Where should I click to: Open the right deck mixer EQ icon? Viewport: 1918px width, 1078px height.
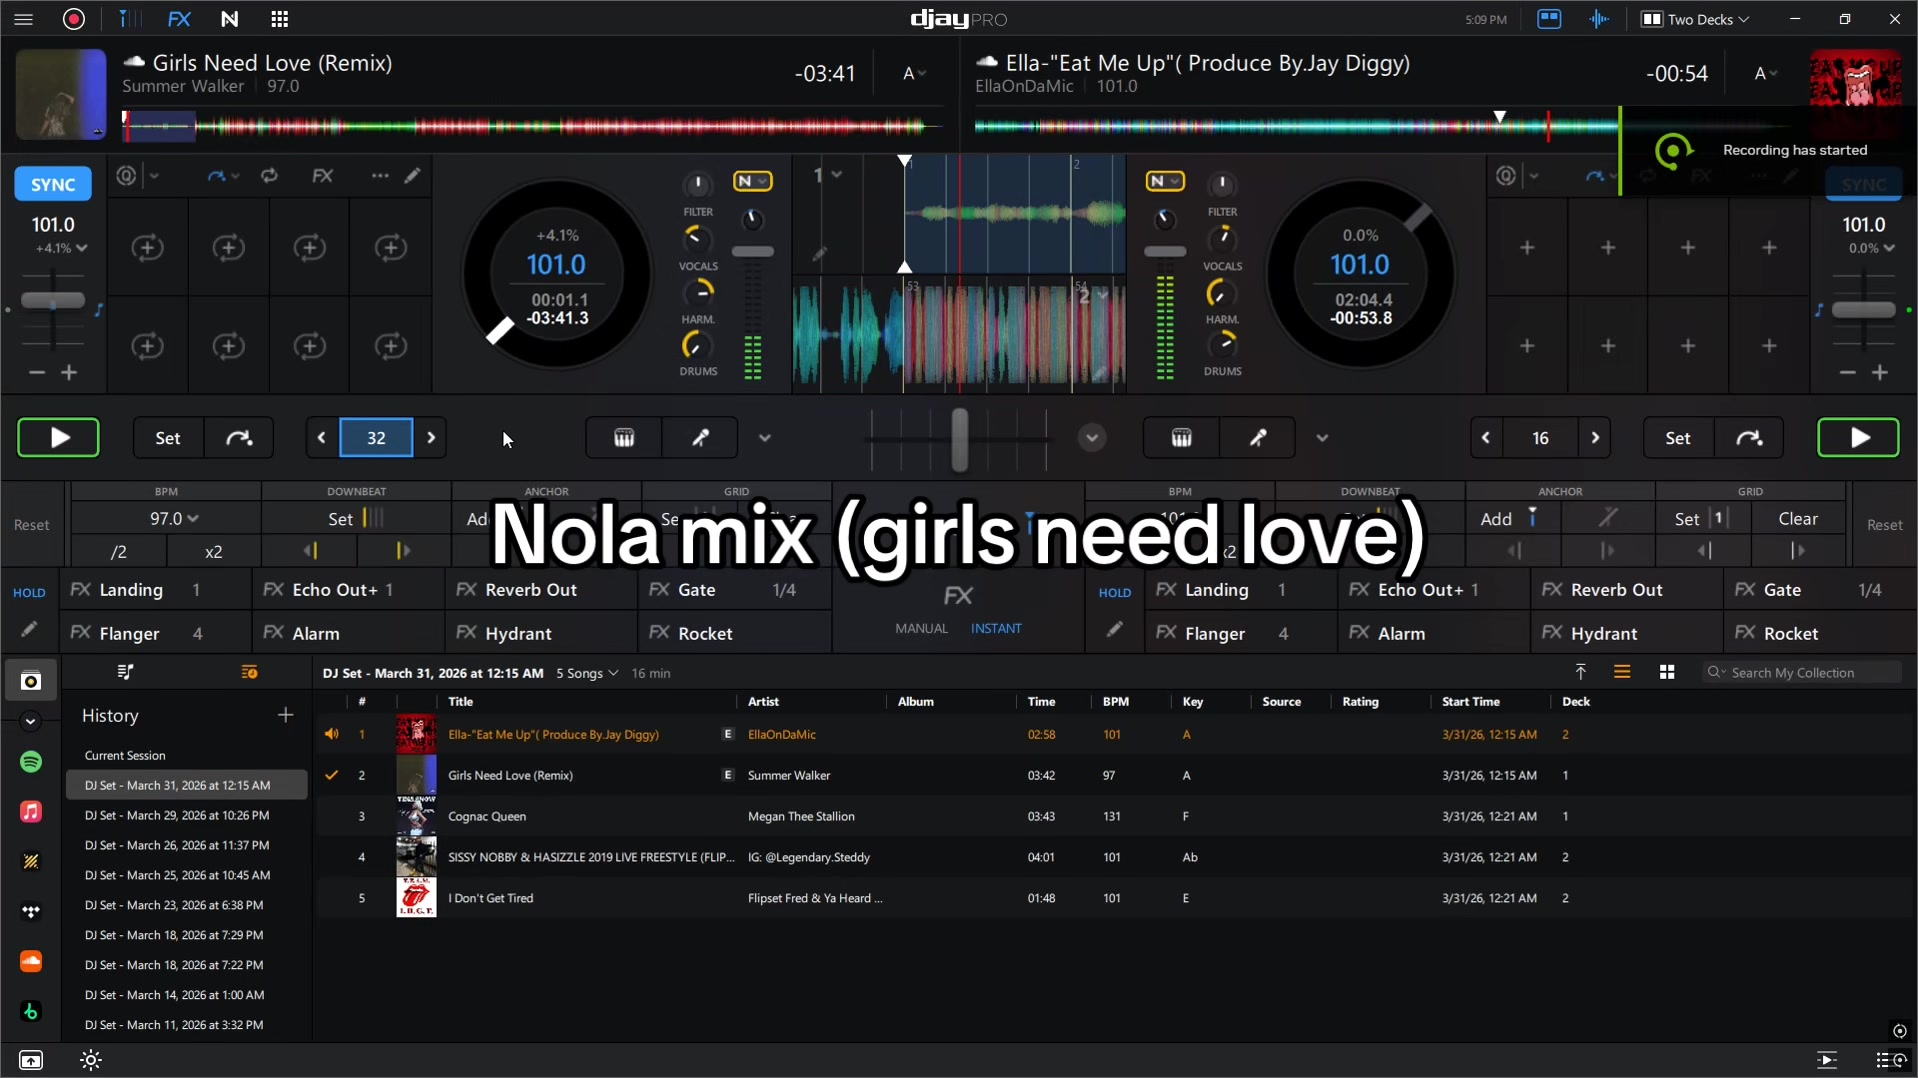(x=1181, y=438)
